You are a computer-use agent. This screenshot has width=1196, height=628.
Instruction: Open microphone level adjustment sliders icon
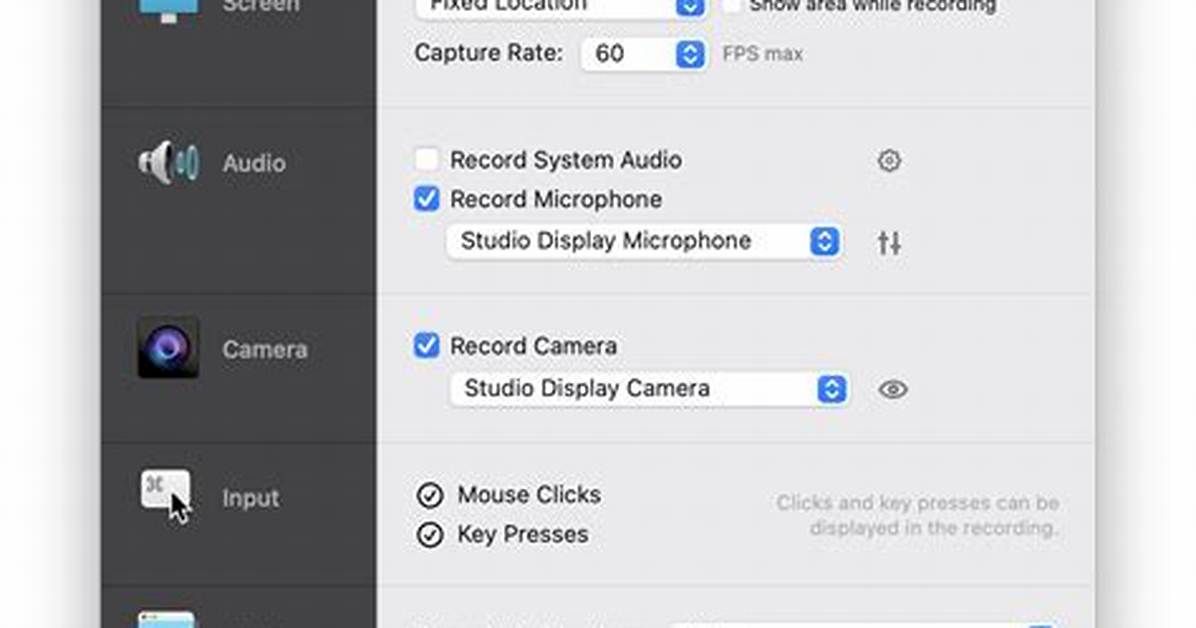[889, 243]
